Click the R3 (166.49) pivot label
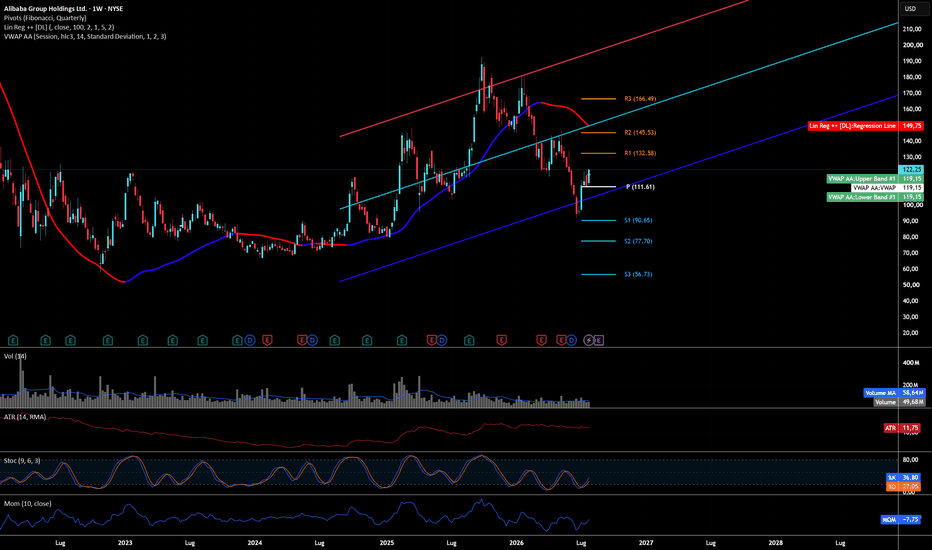The image size is (932, 550). click(x=640, y=99)
